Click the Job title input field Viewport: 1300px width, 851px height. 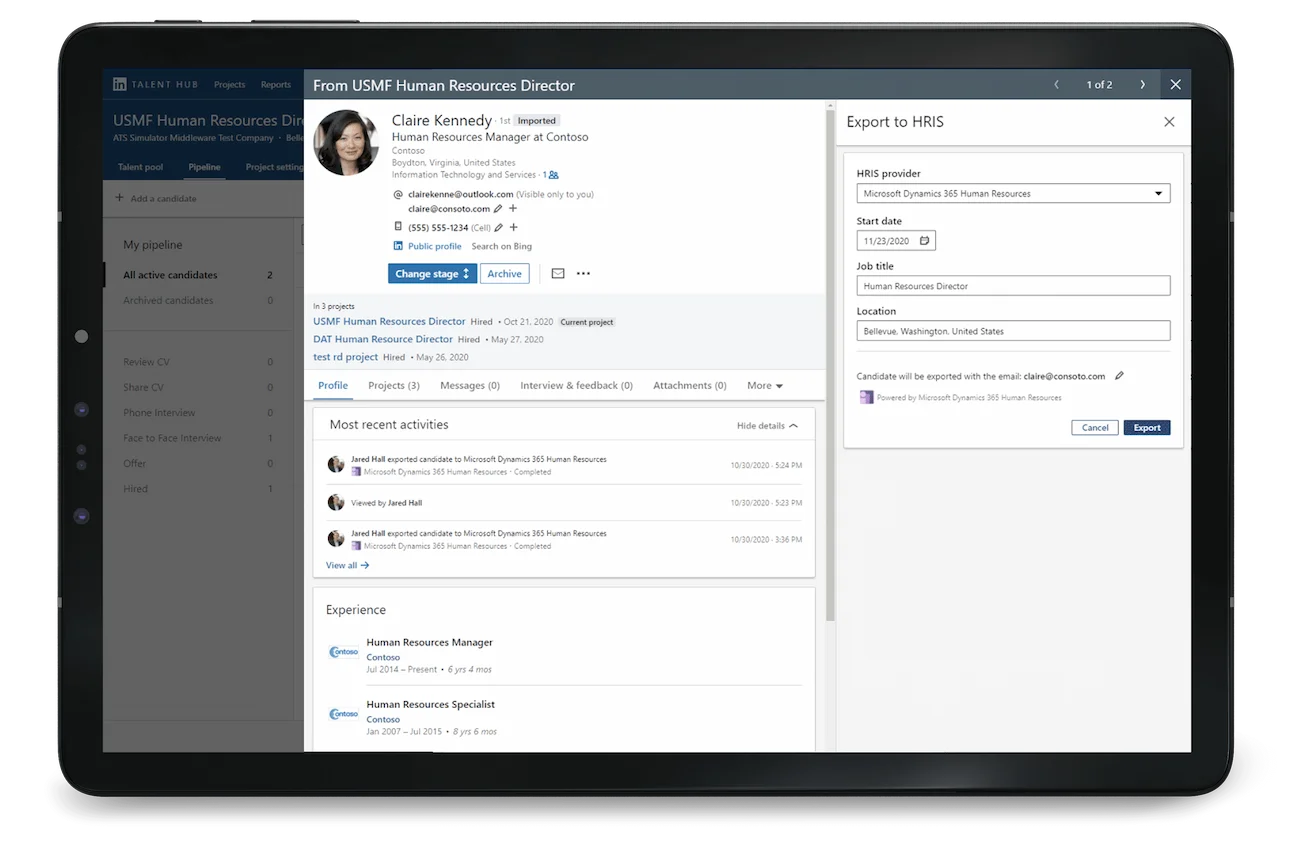1013,286
